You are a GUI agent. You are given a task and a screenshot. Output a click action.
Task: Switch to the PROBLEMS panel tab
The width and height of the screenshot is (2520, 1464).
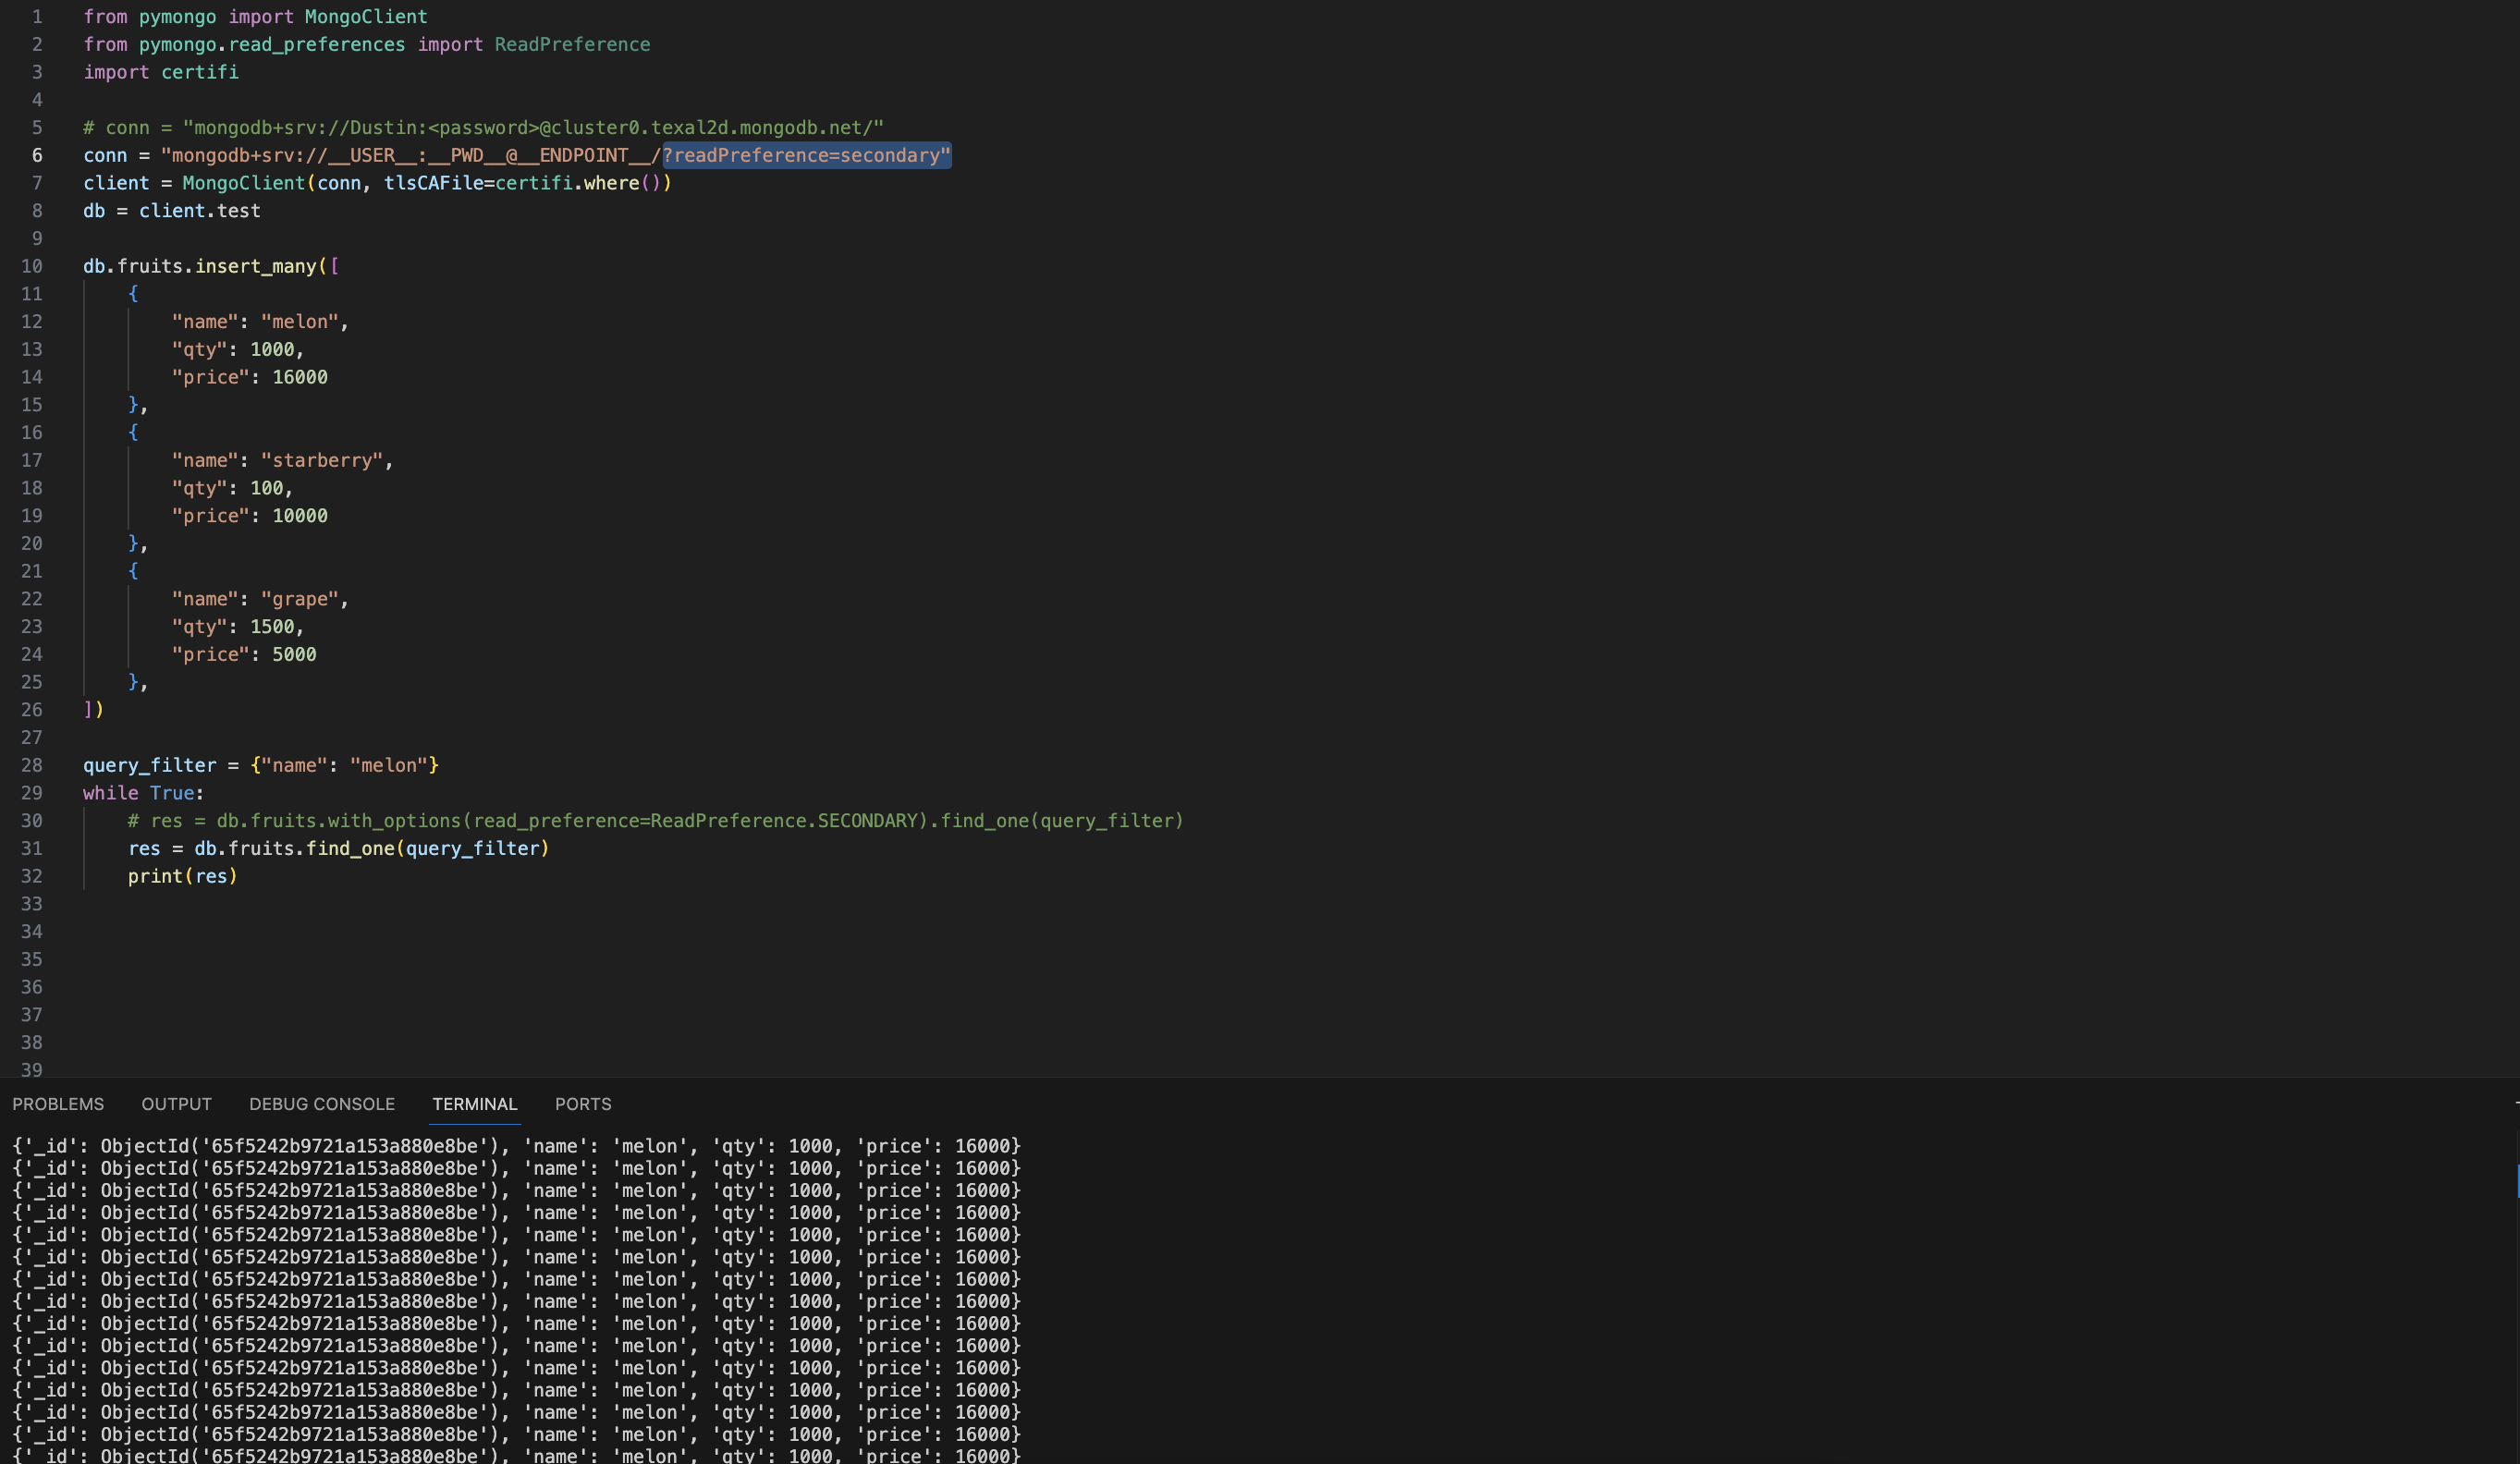[58, 1104]
